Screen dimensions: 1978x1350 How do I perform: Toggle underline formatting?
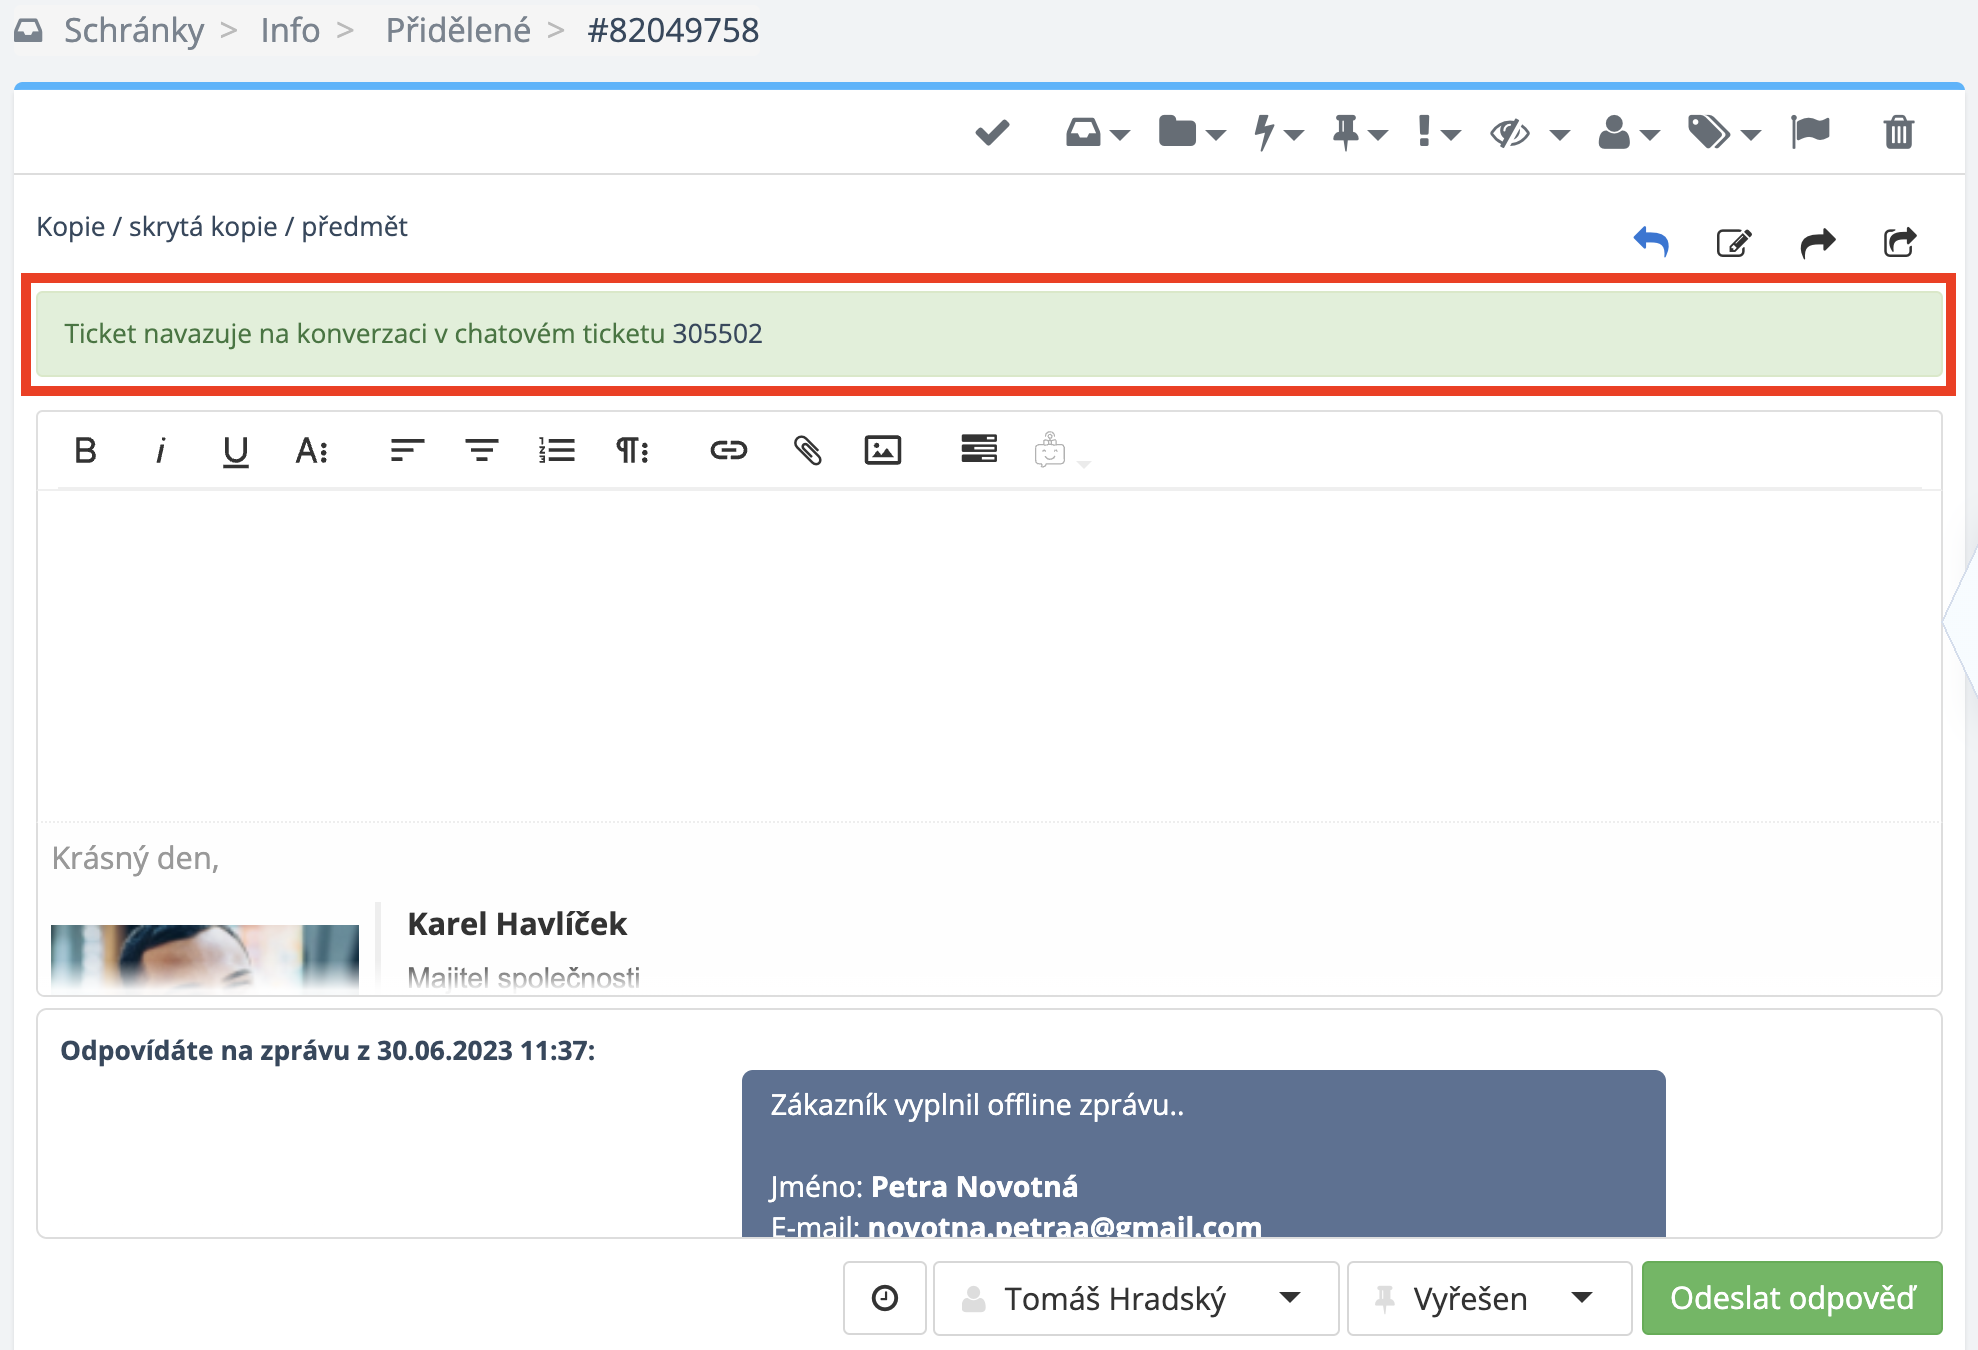[235, 451]
